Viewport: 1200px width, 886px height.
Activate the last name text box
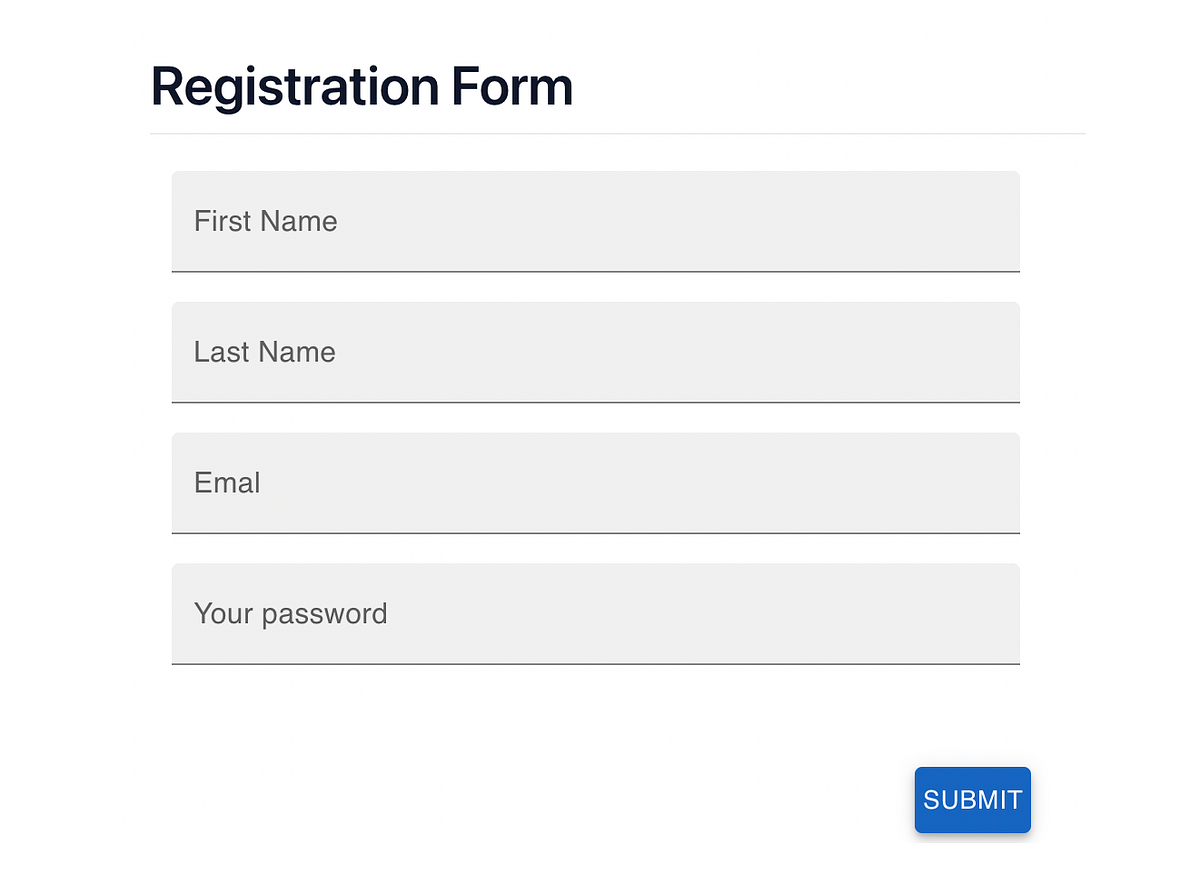[596, 352]
